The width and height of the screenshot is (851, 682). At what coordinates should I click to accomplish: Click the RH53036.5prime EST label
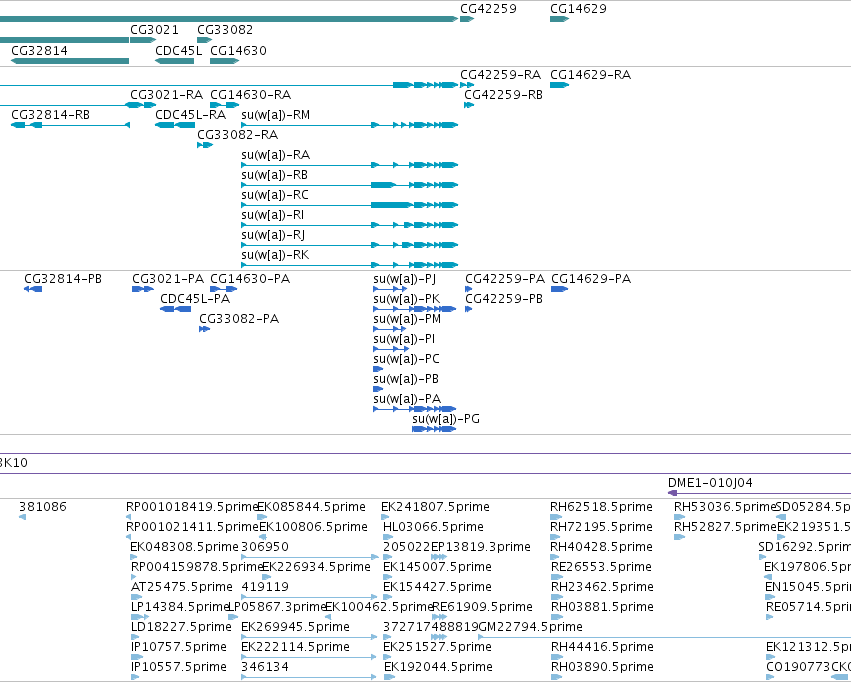point(725,507)
